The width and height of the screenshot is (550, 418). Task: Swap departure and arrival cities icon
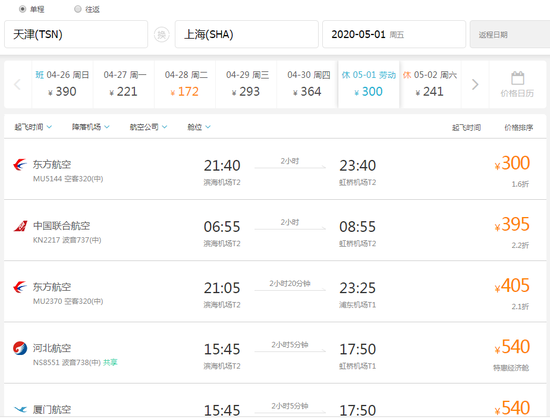click(x=161, y=35)
